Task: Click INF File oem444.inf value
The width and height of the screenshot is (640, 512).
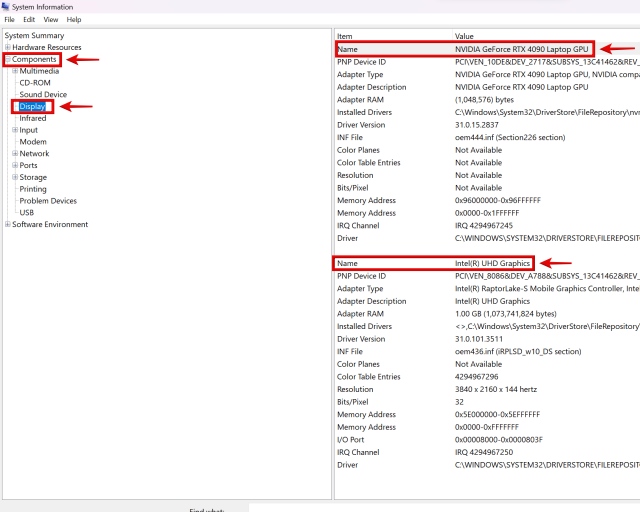Action: [x=510, y=138]
